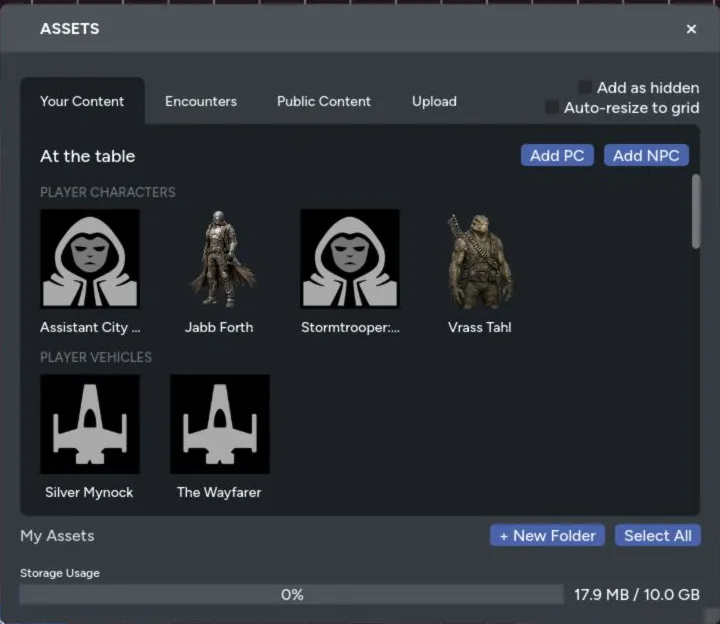
Task: Open the Encounters tab
Action: click(x=201, y=101)
